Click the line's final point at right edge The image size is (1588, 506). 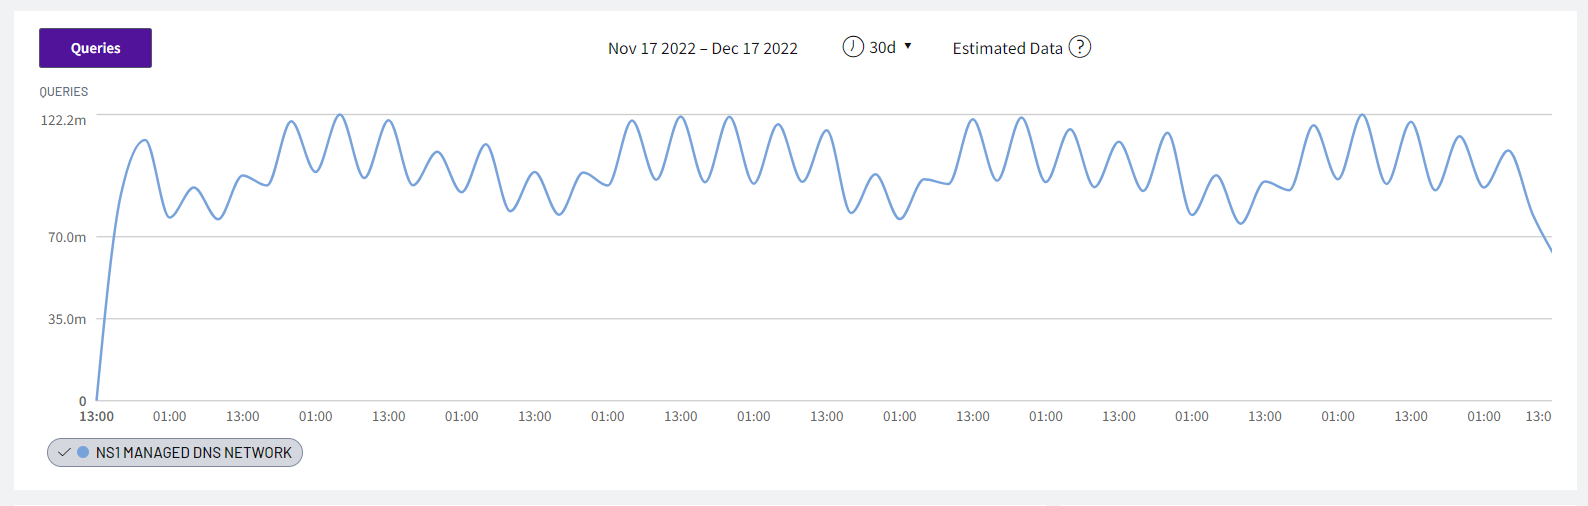tap(1550, 250)
